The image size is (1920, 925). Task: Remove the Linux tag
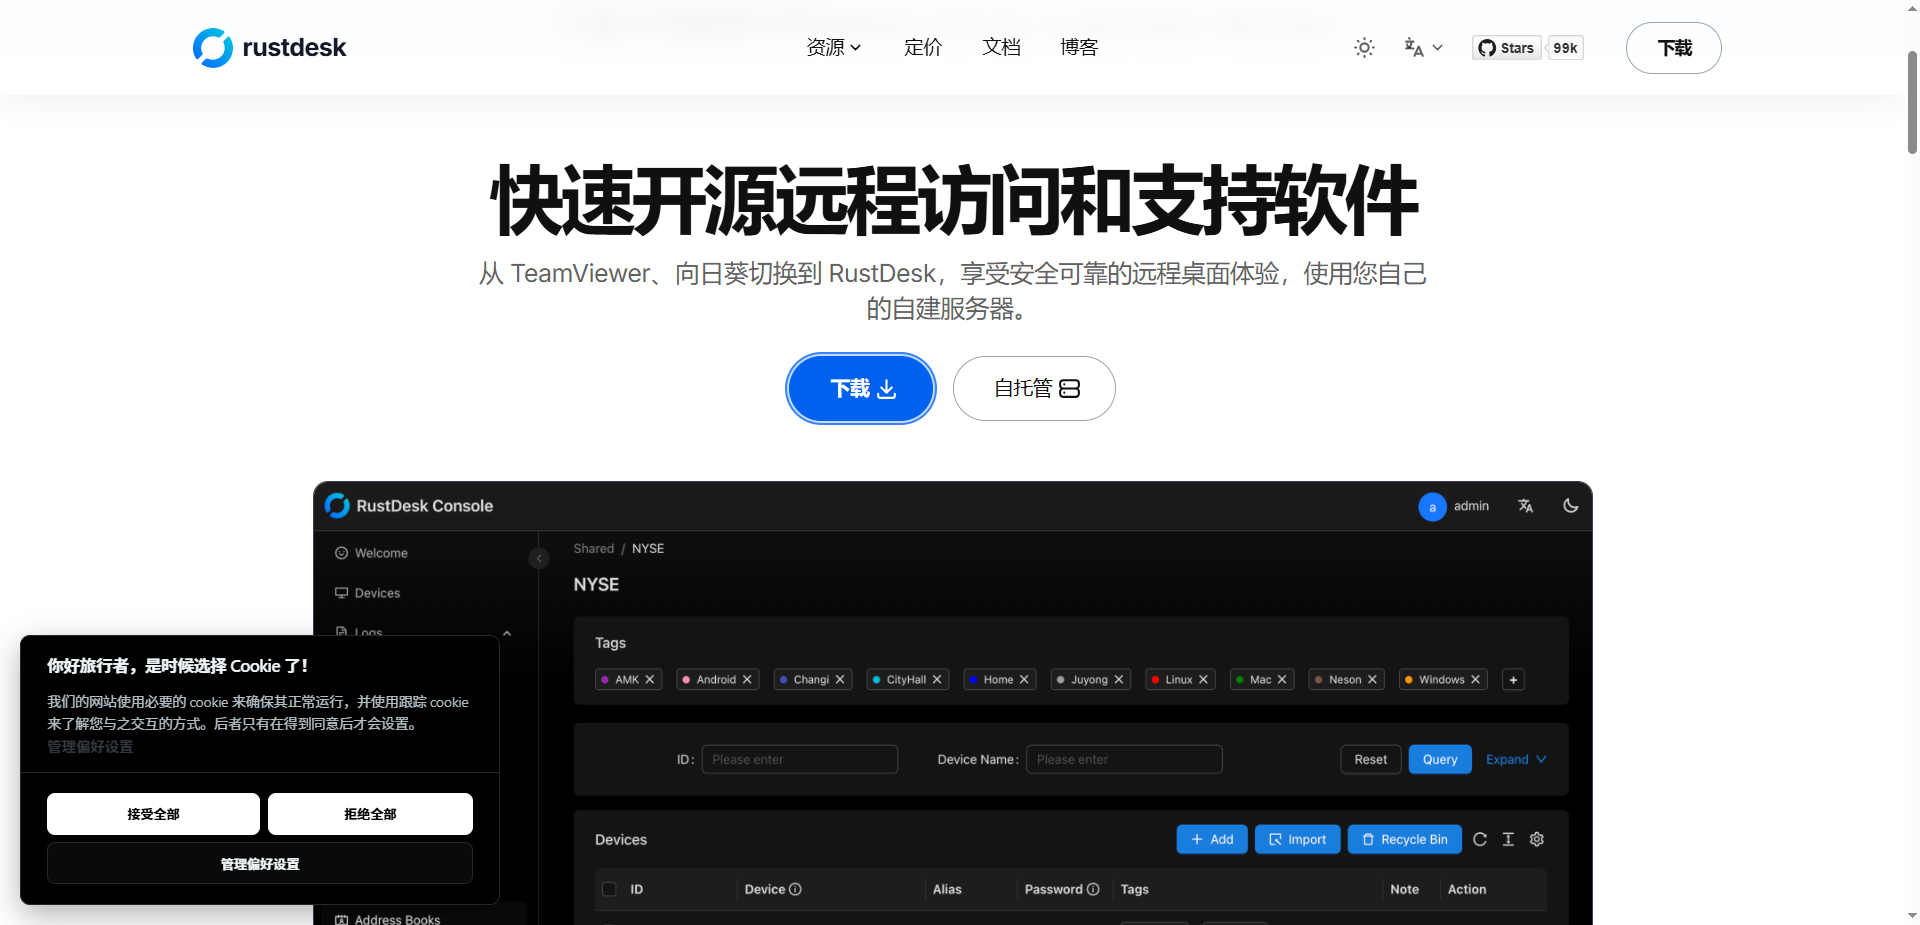coord(1203,679)
